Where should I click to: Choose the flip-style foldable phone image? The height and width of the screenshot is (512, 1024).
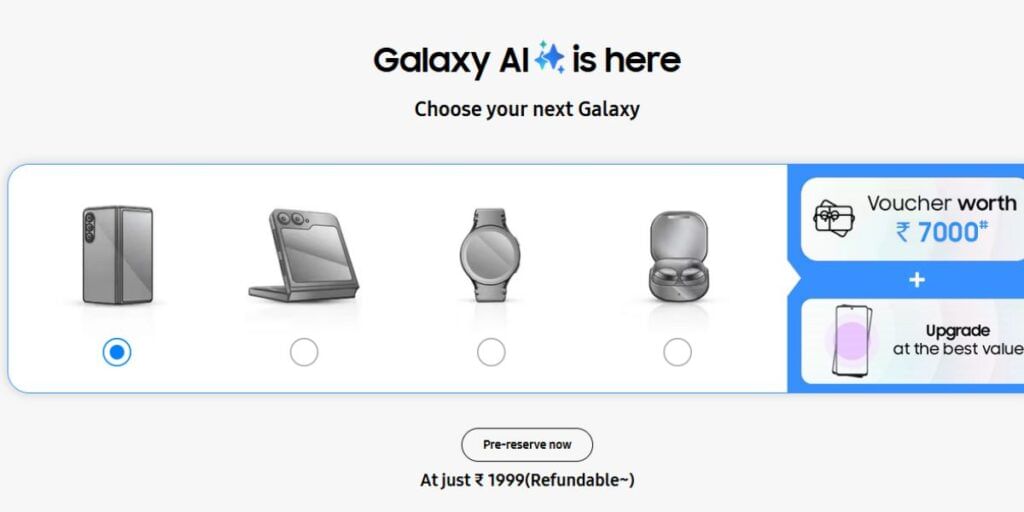click(304, 255)
